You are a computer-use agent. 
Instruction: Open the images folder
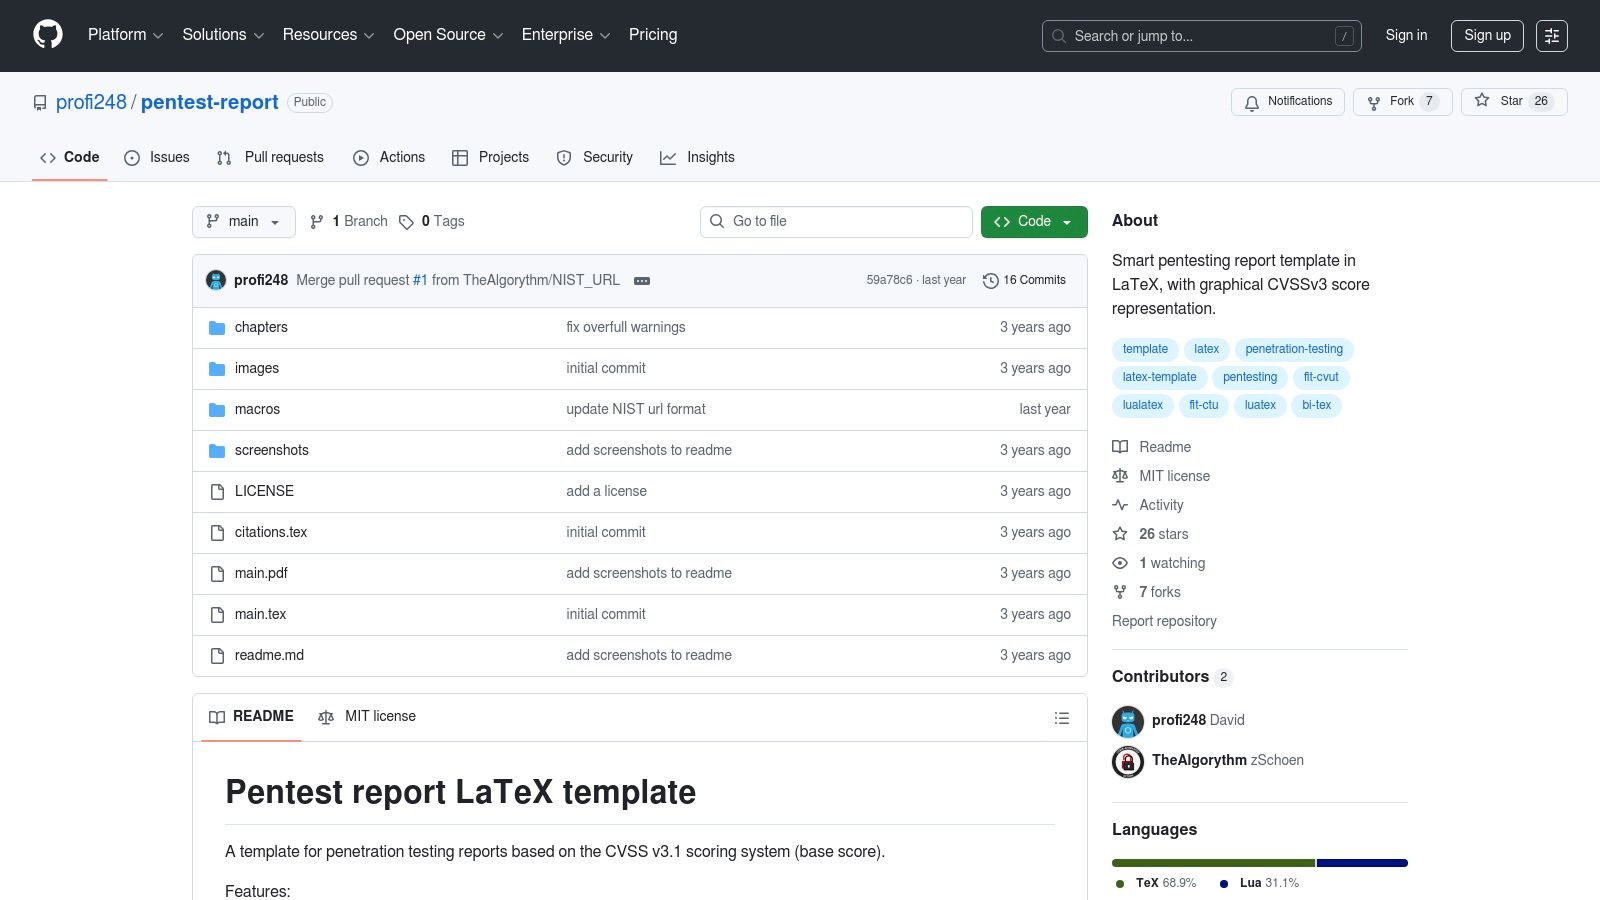pos(257,368)
